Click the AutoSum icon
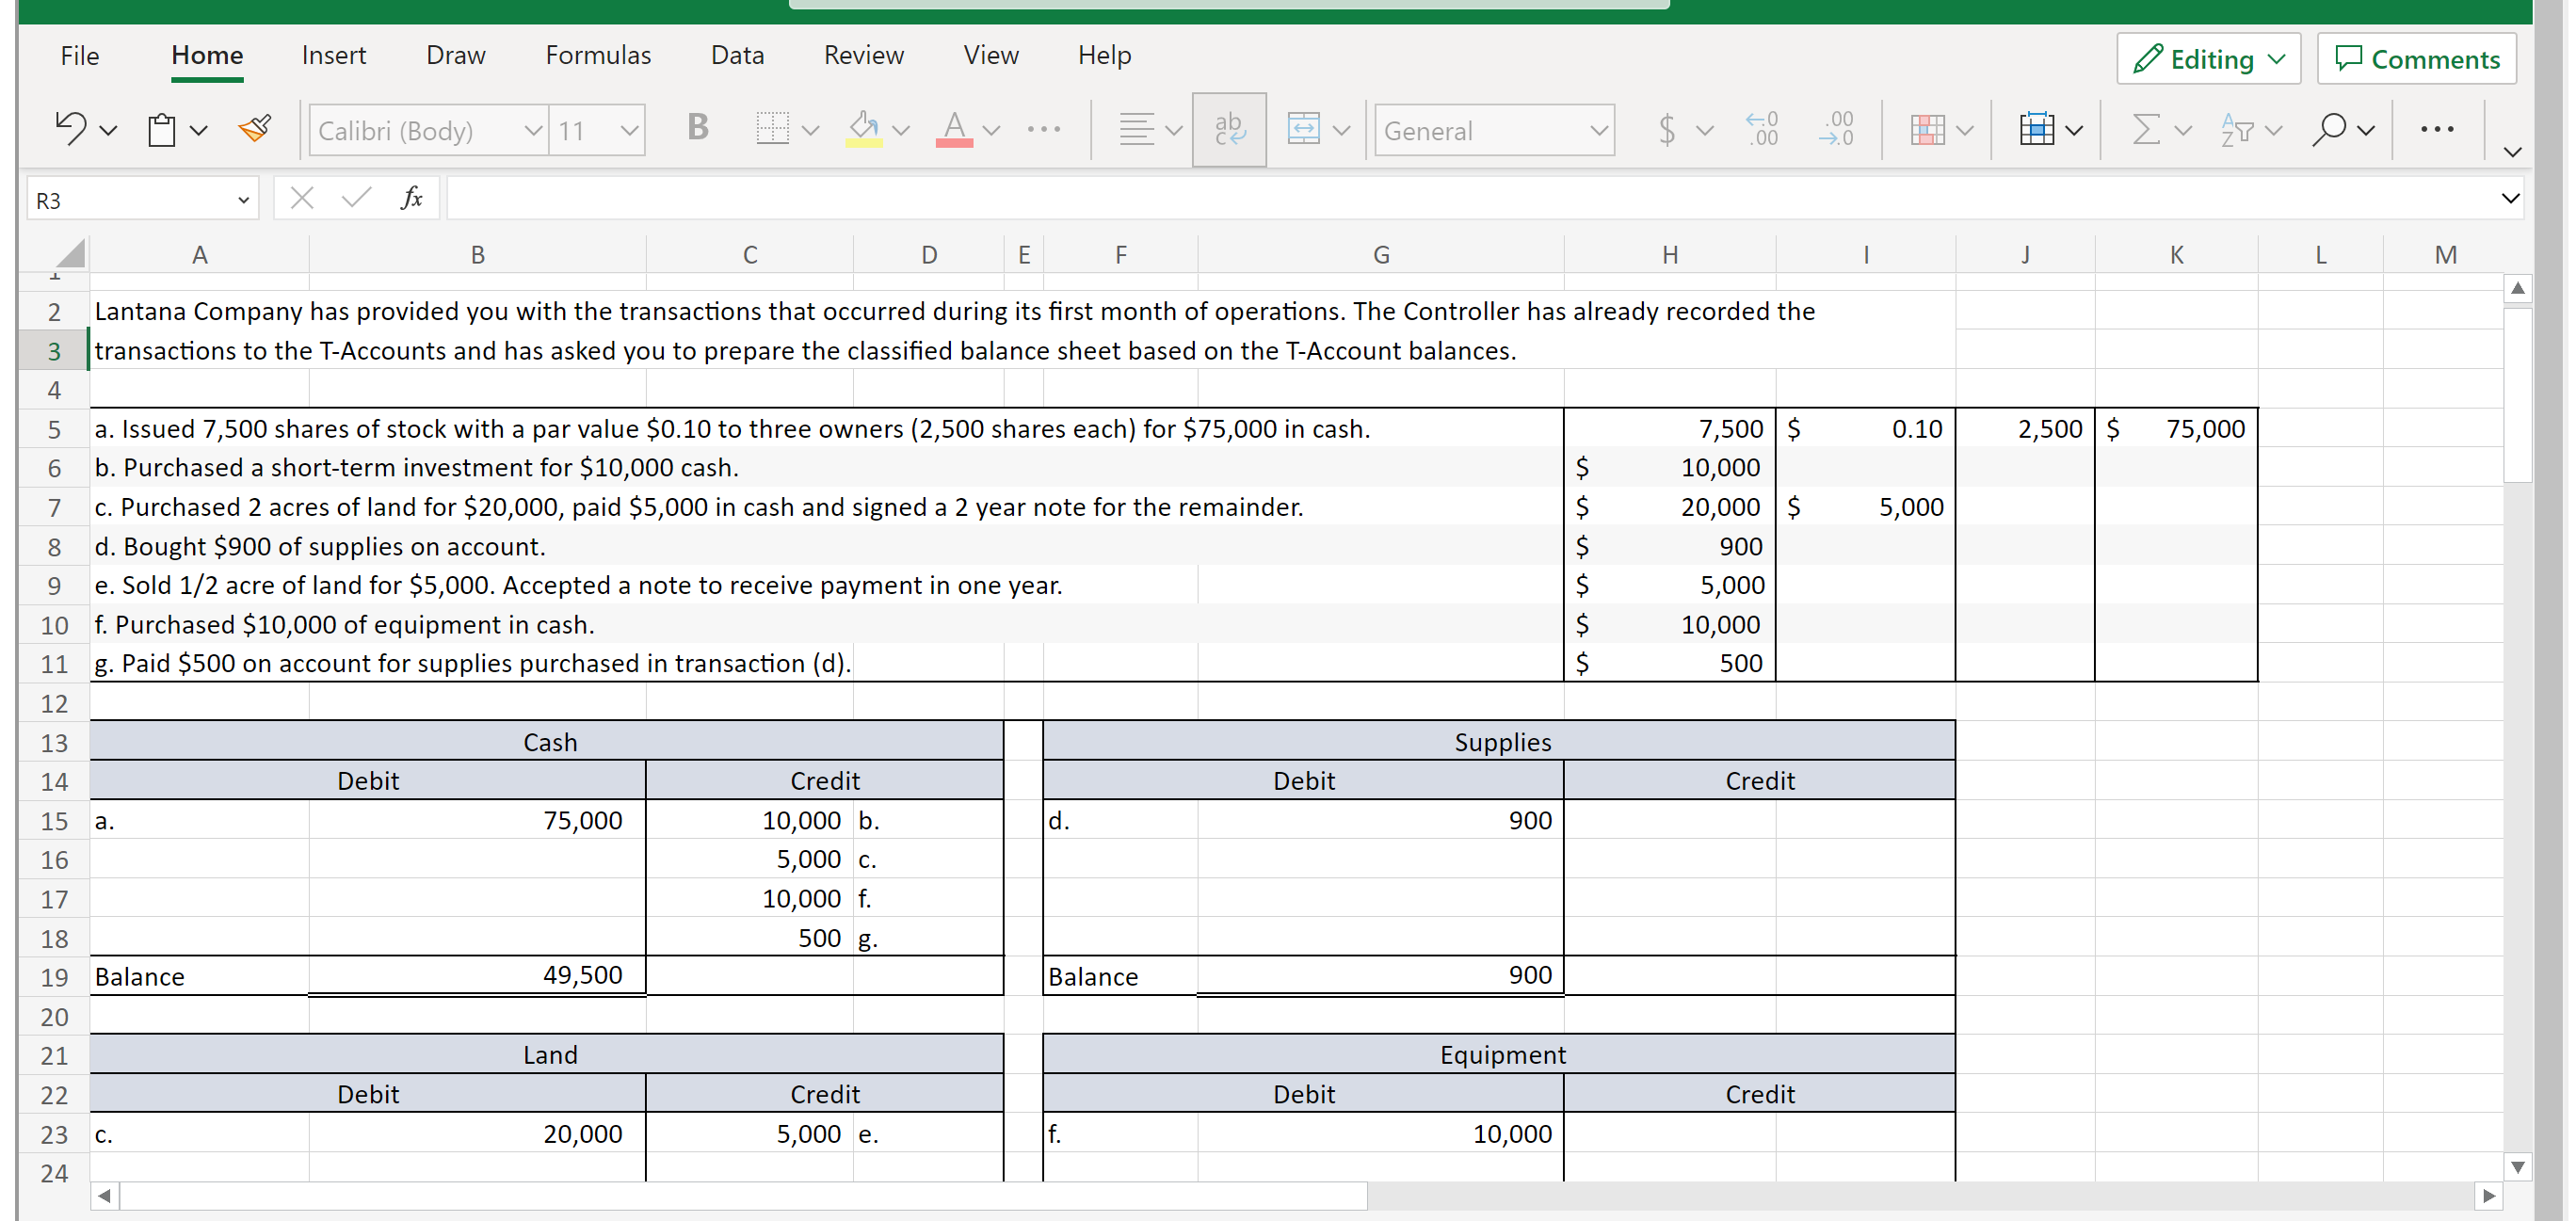2576x1221 pixels. (2146, 130)
